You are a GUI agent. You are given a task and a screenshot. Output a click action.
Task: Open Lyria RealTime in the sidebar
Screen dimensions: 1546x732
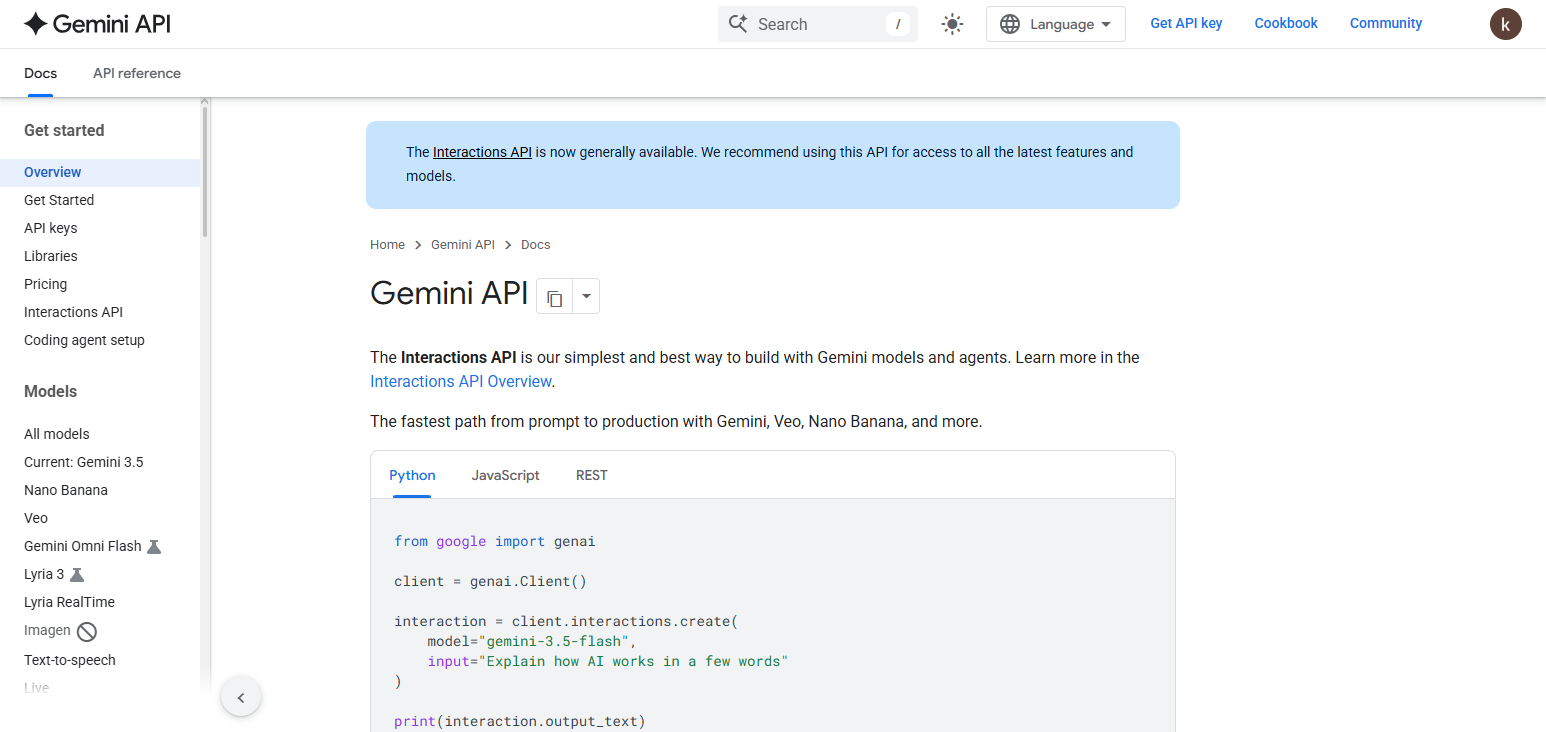tap(69, 602)
